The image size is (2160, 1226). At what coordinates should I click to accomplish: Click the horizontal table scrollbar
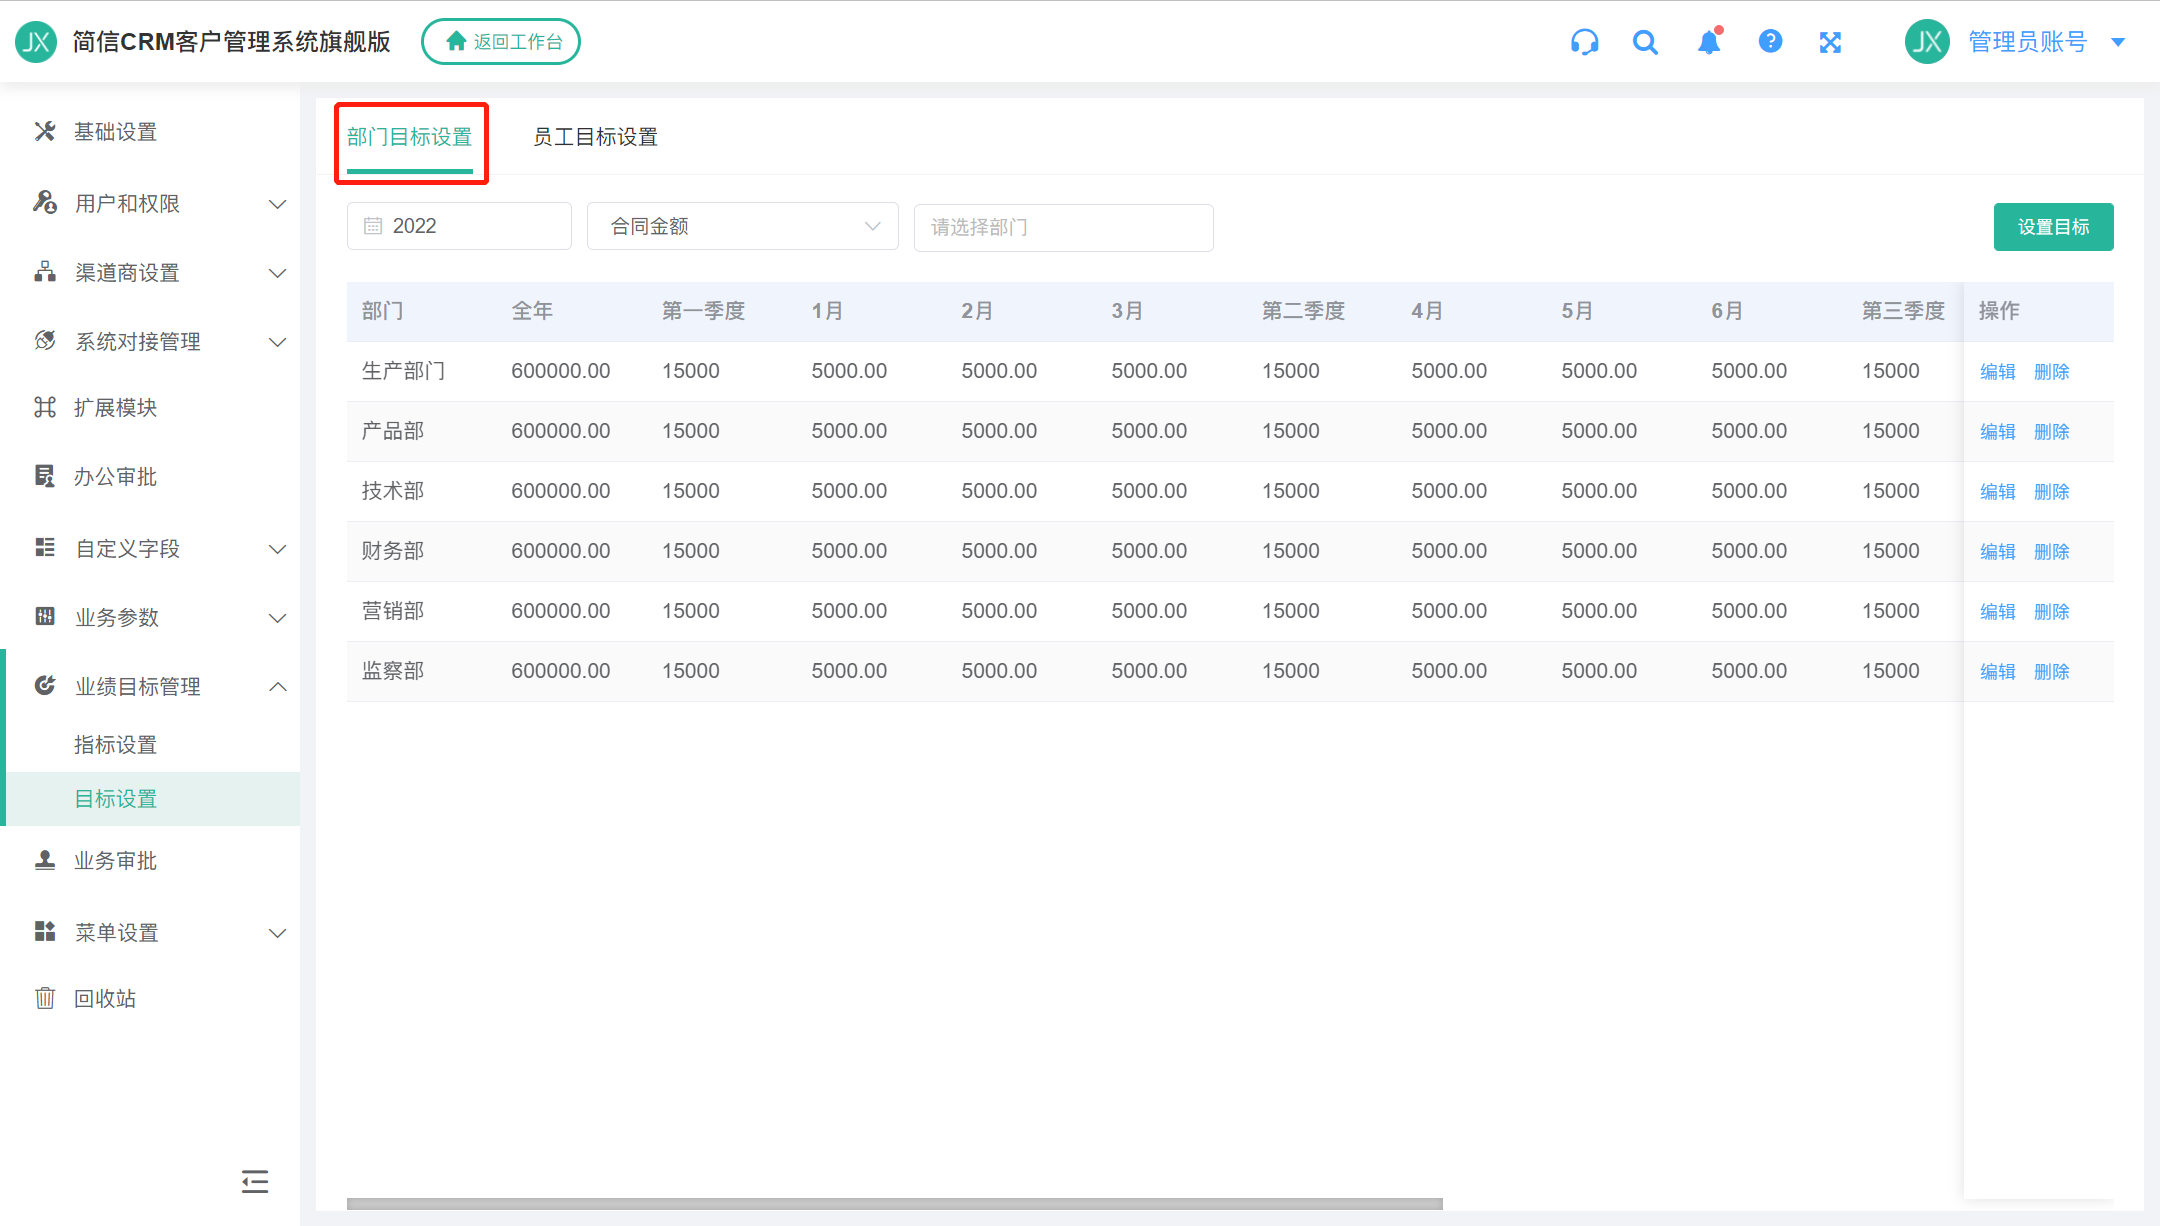click(894, 1204)
